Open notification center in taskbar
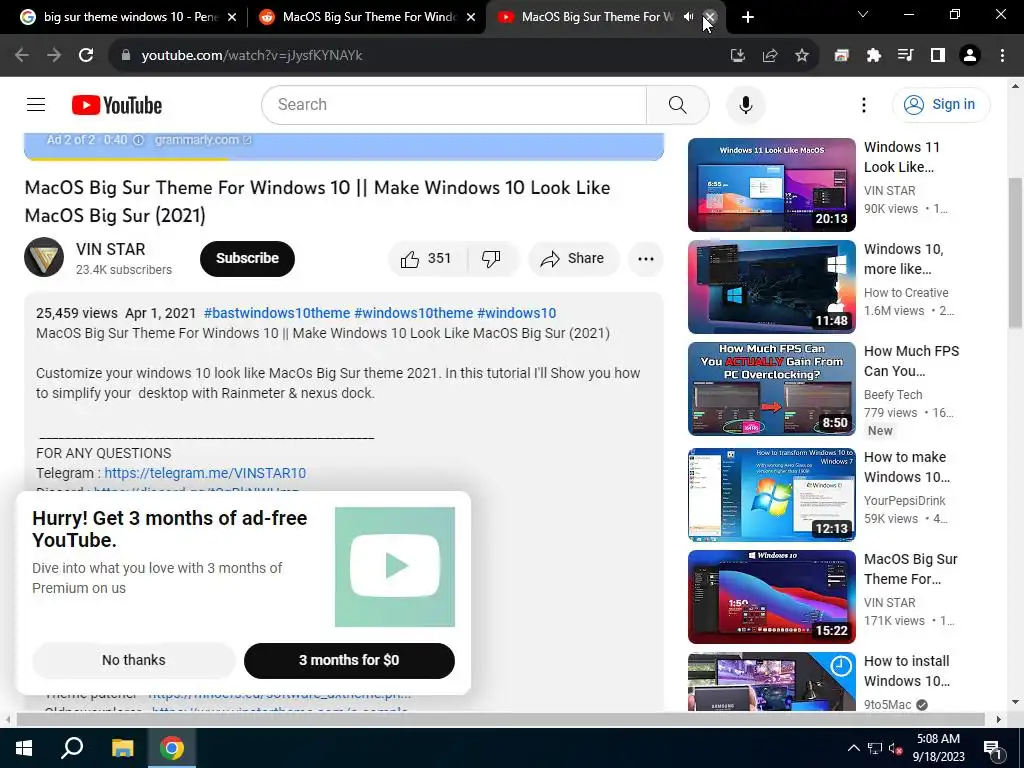The image size is (1024, 768). pyautogui.click(x=993, y=748)
